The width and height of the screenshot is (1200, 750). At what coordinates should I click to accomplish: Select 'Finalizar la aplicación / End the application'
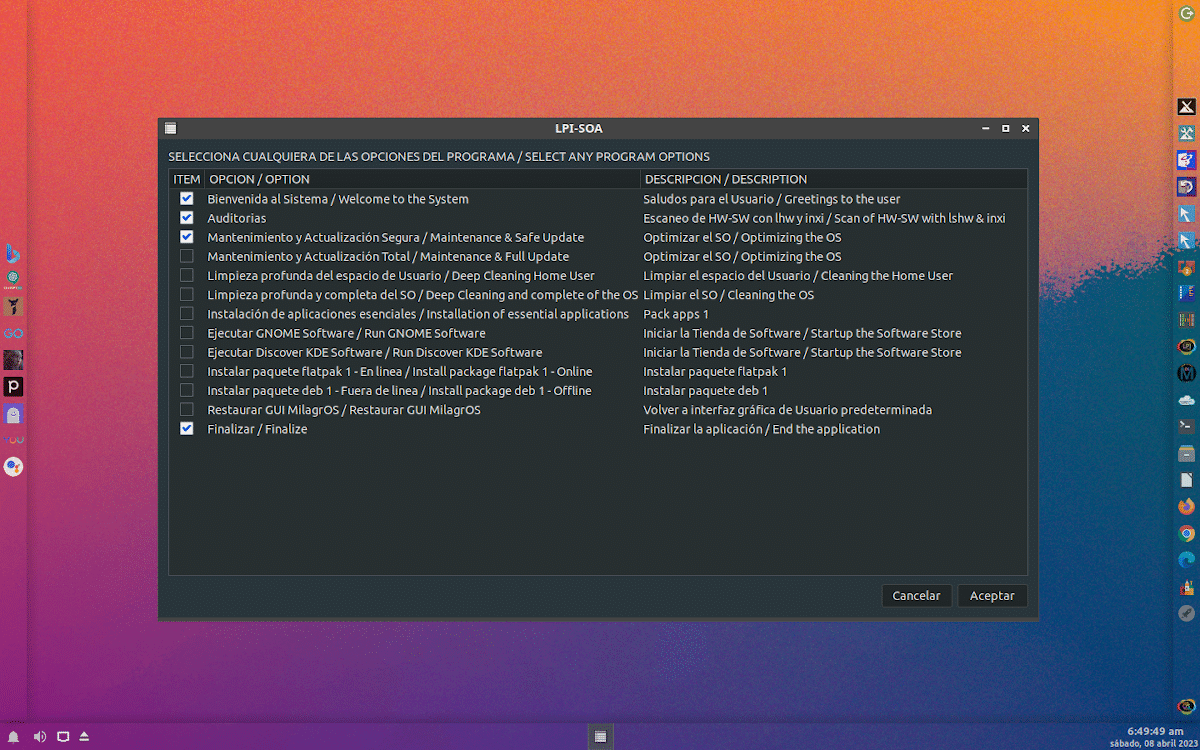point(762,429)
